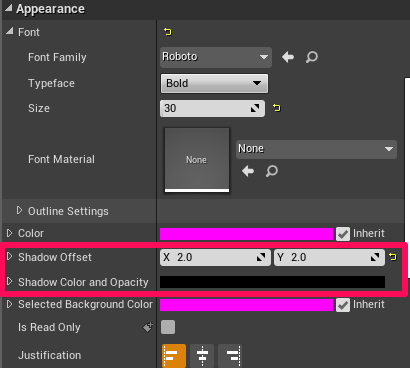Expand Selected Background Color property

pos(9,304)
